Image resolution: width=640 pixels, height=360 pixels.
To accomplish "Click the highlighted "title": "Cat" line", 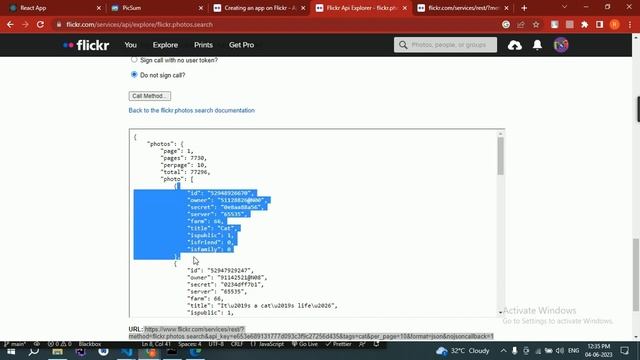I will (211, 228).
